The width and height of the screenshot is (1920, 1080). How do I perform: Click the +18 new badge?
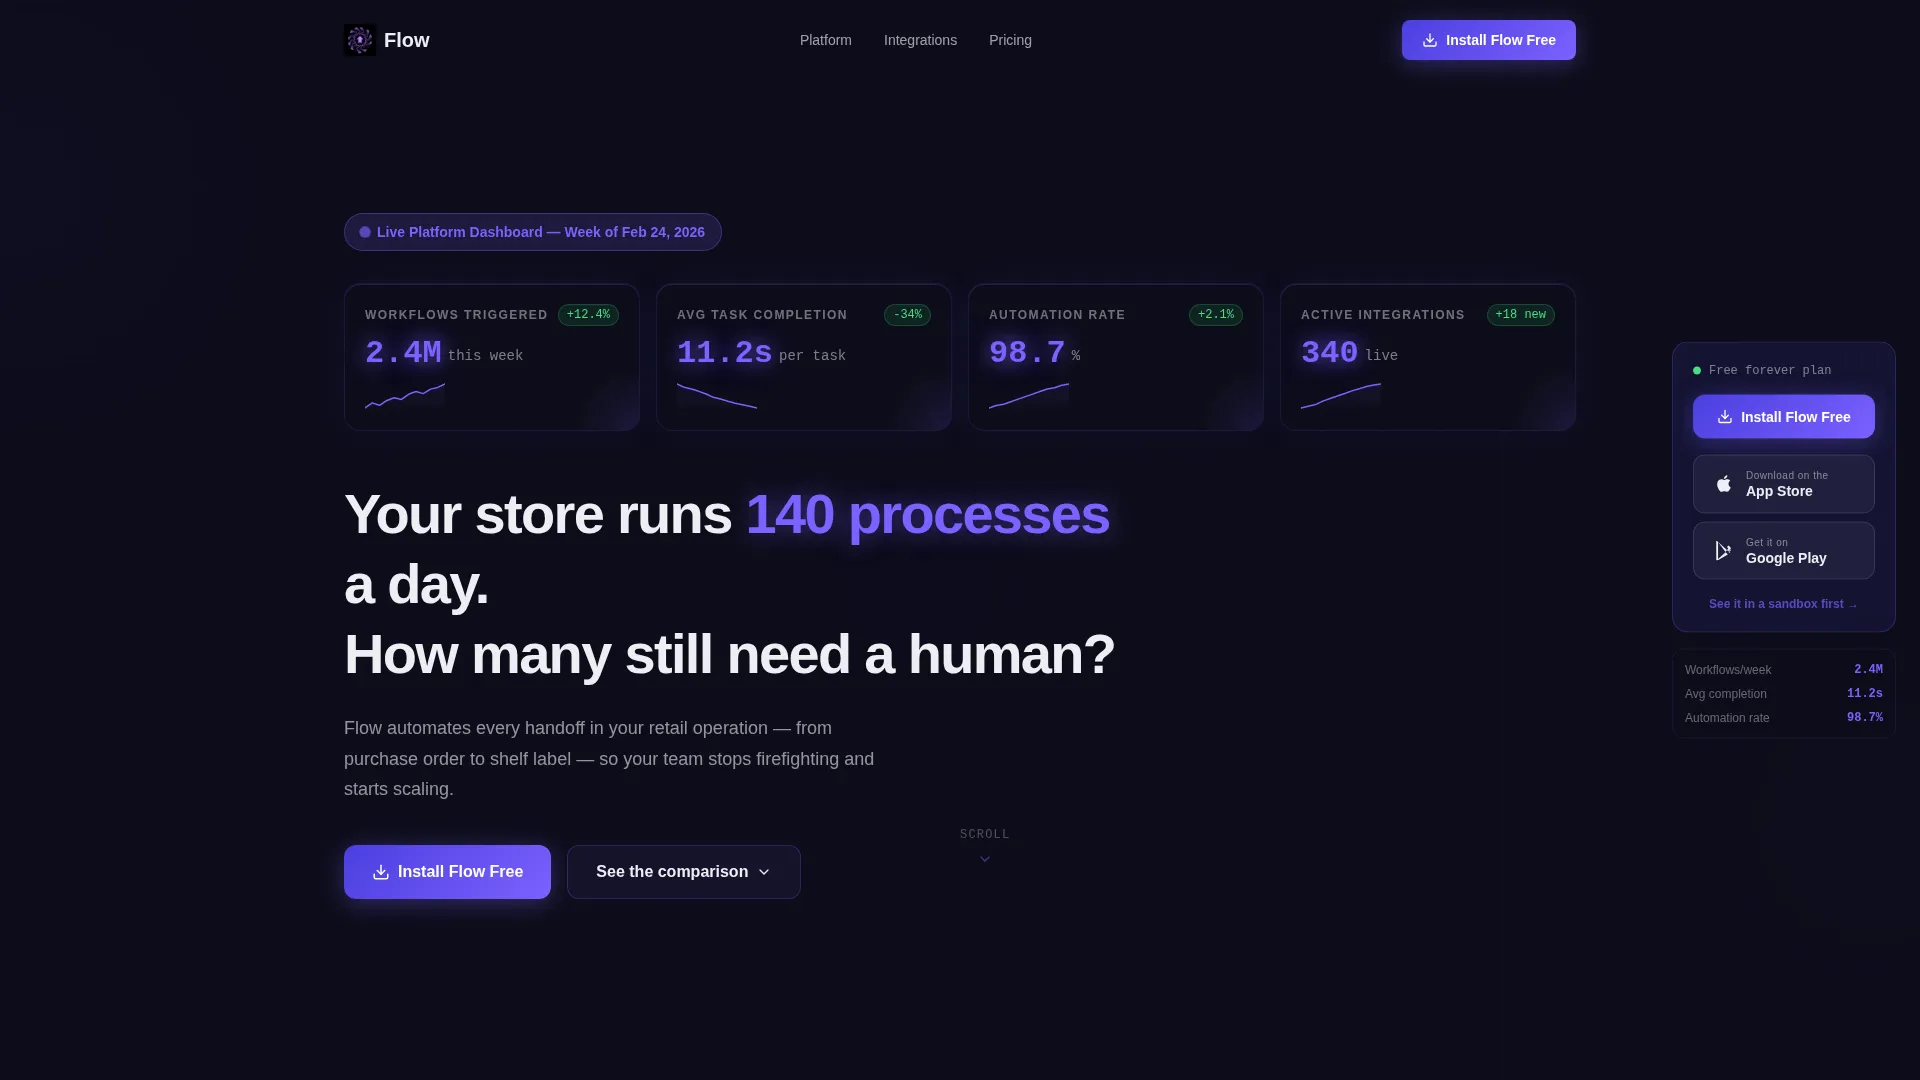click(x=1521, y=315)
